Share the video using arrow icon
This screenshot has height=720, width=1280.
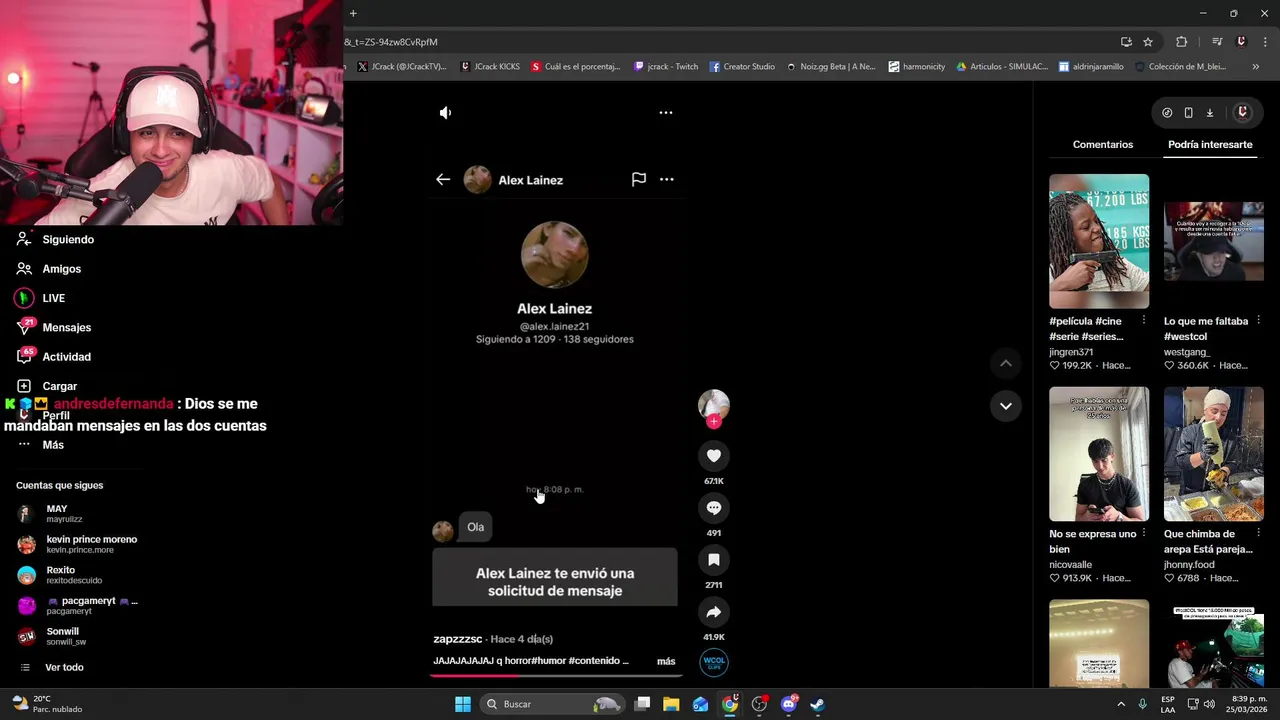click(x=714, y=612)
